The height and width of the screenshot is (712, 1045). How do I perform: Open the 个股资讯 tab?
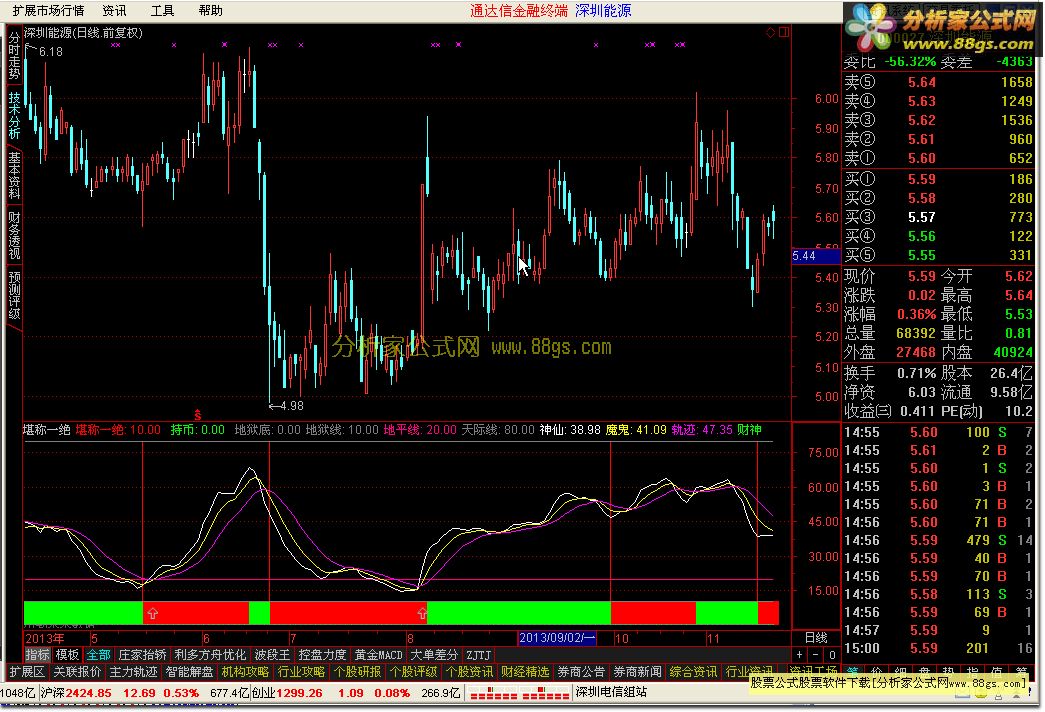(x=469, y=671)
